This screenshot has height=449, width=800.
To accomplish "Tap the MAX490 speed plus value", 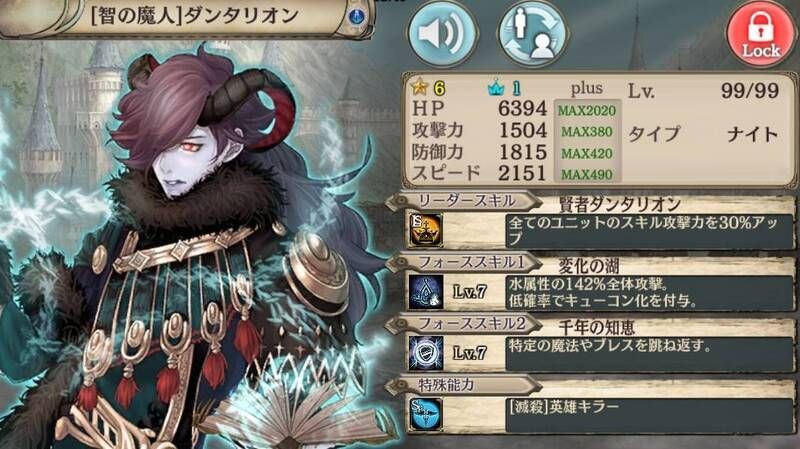I will (x=587, y=174).
